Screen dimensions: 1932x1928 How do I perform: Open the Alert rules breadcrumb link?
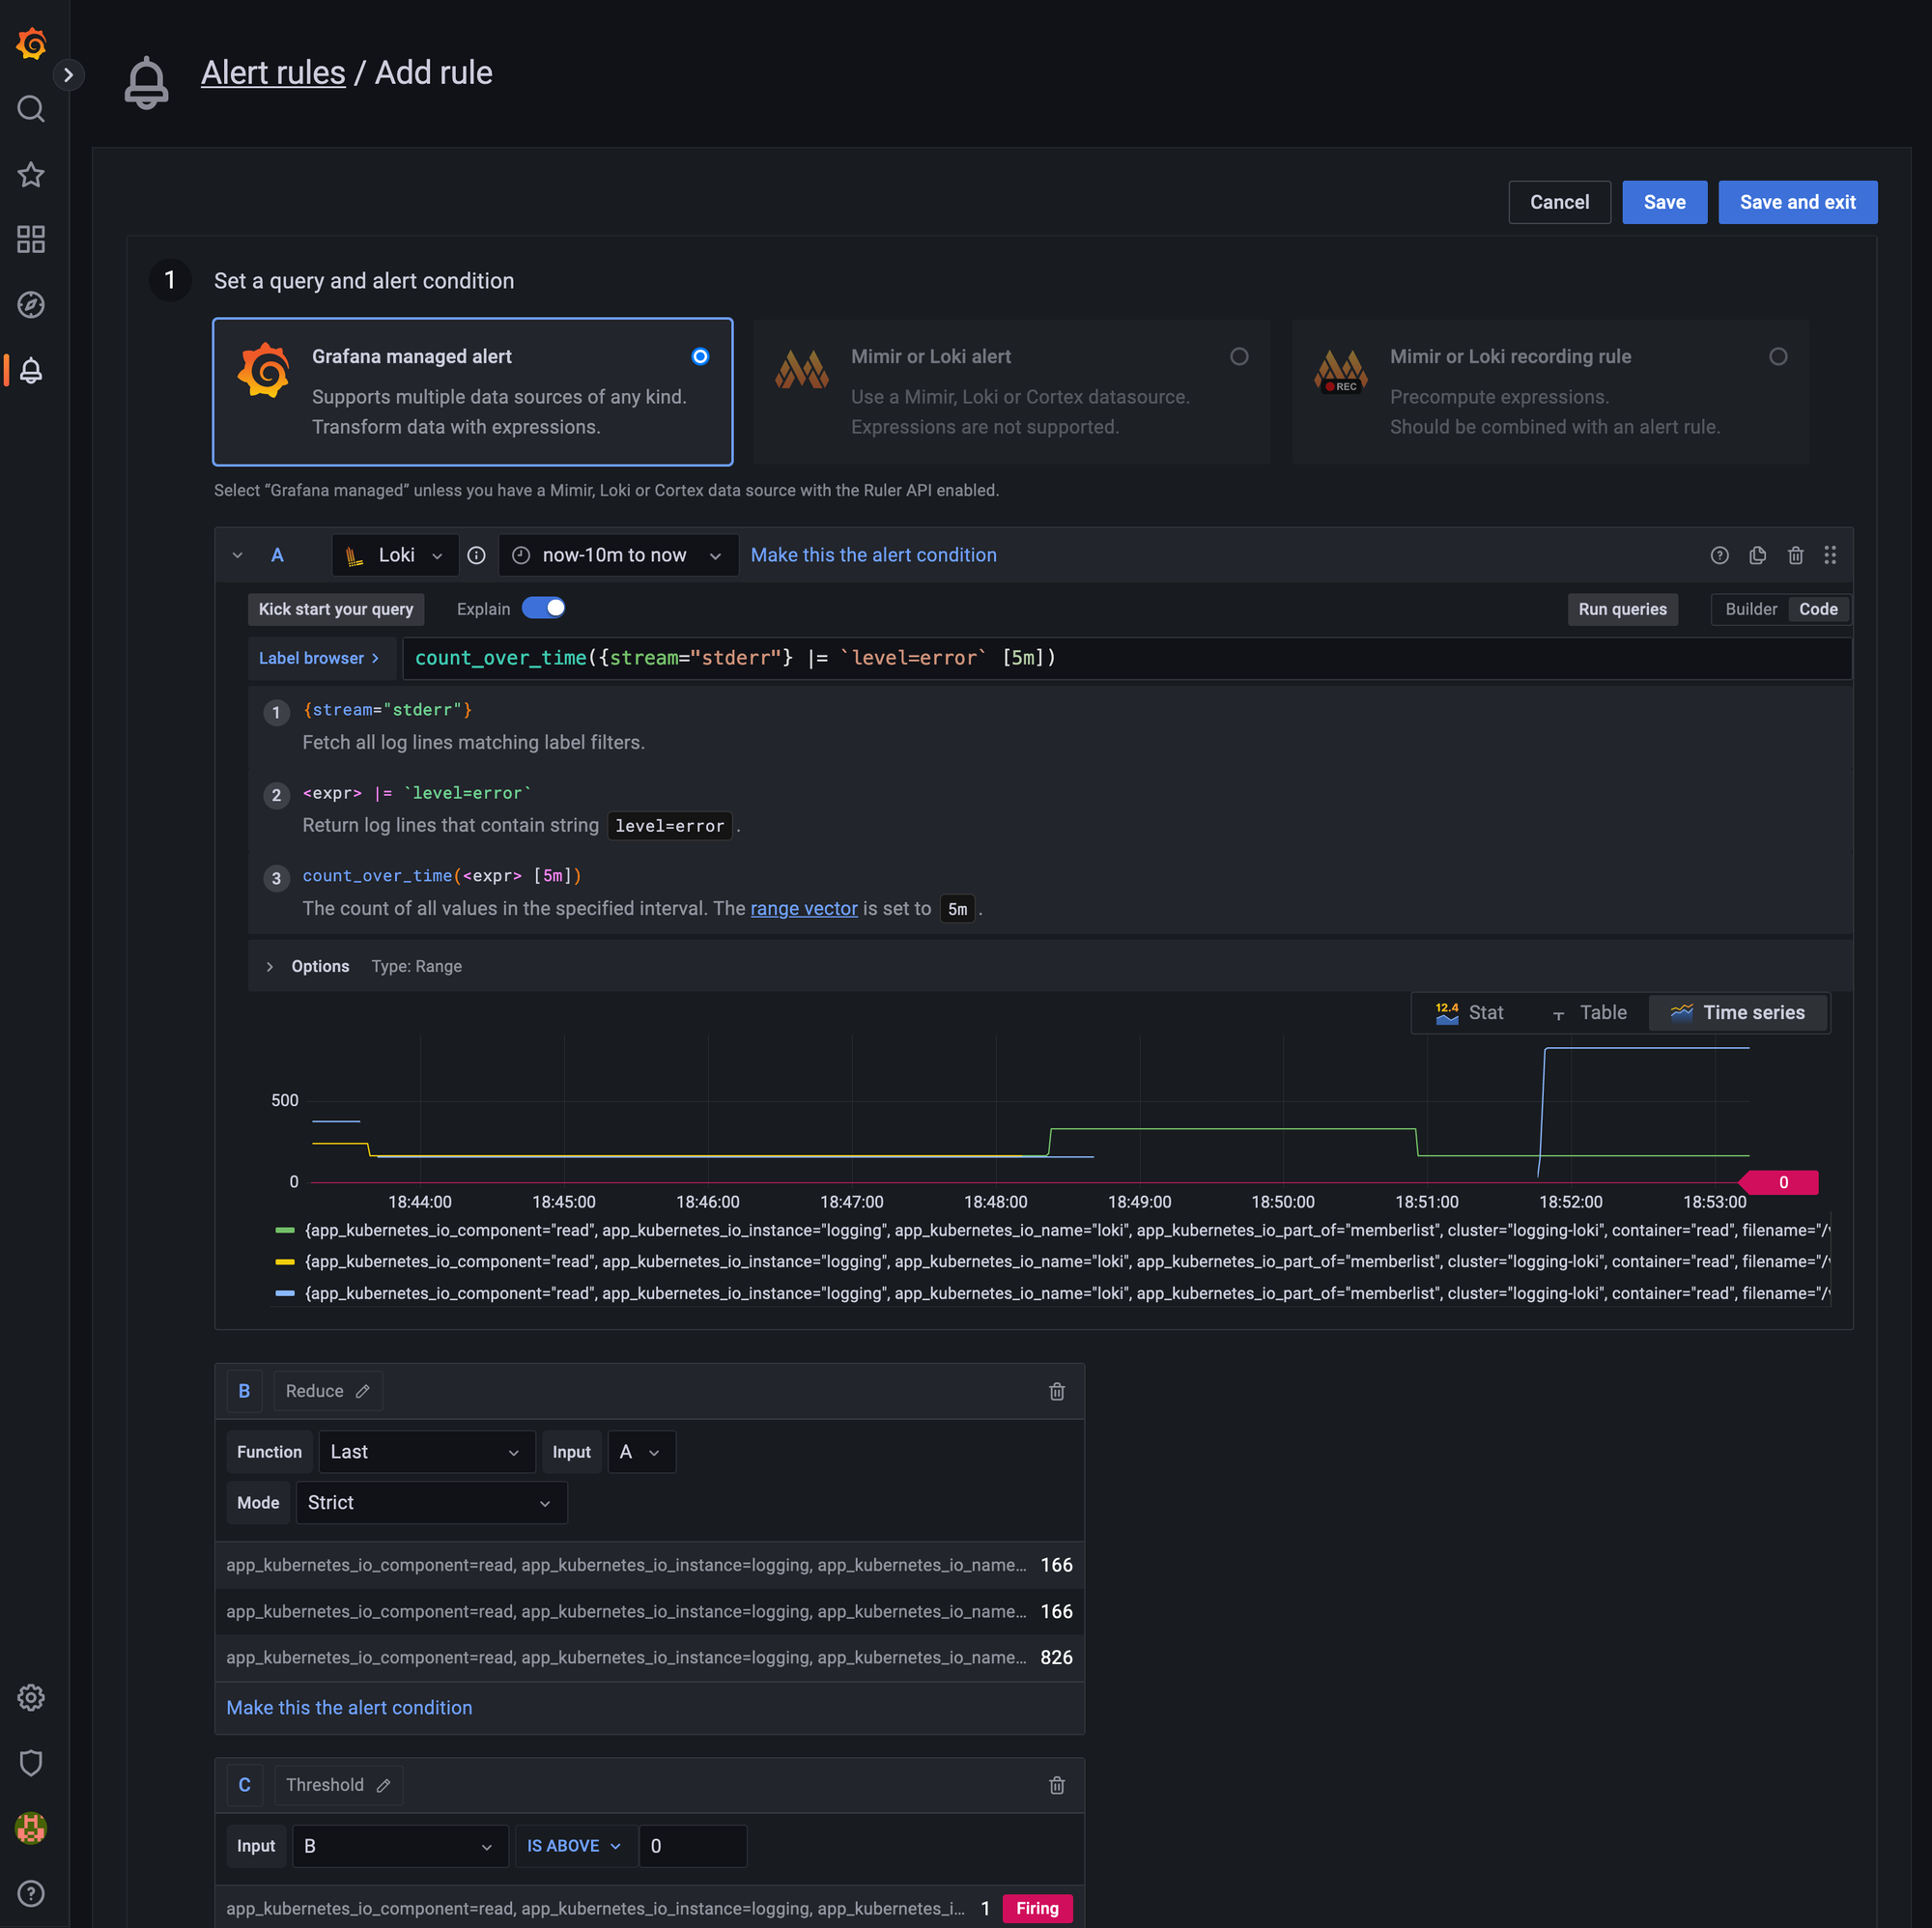click(273, 73)
